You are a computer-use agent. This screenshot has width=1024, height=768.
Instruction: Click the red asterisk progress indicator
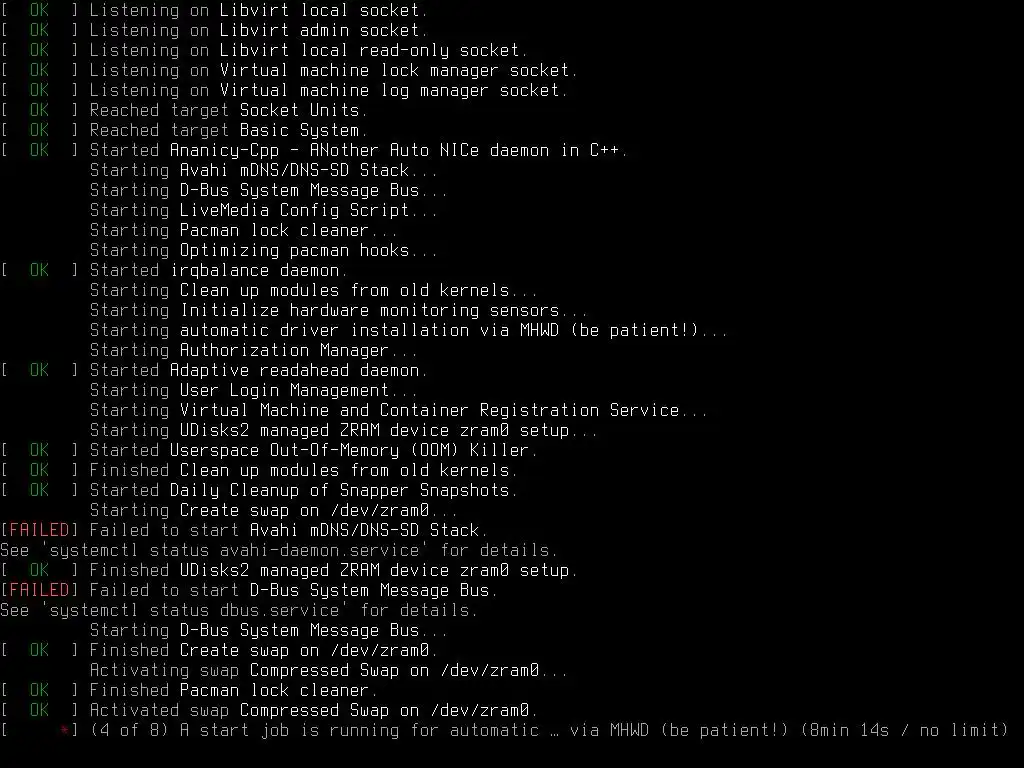(64, 729)
